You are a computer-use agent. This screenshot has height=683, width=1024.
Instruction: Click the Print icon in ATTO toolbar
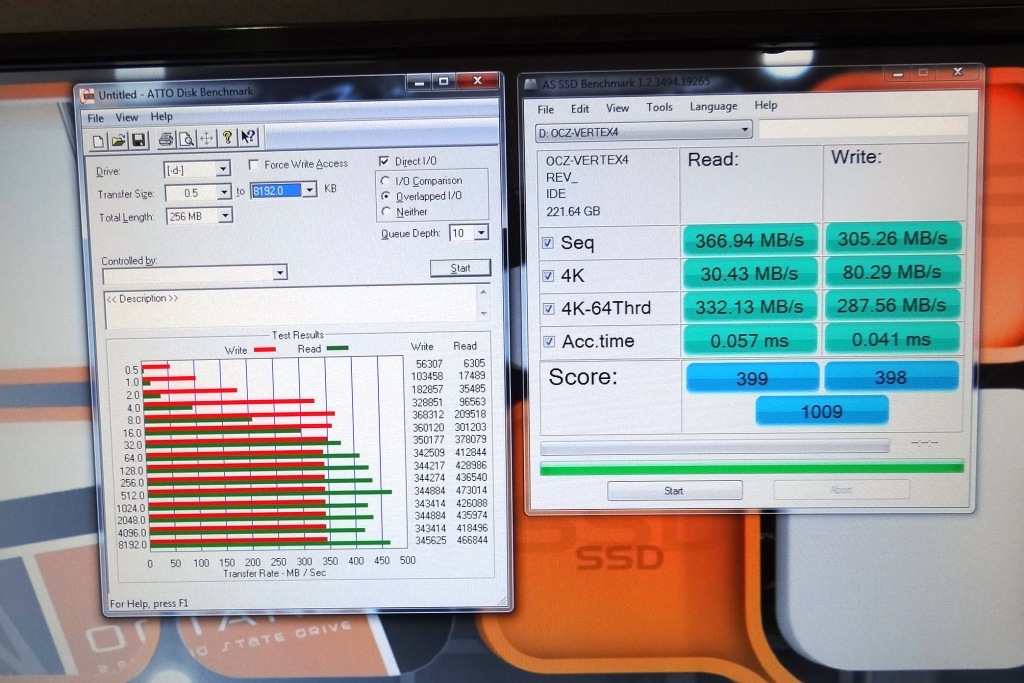coord(166,139)
